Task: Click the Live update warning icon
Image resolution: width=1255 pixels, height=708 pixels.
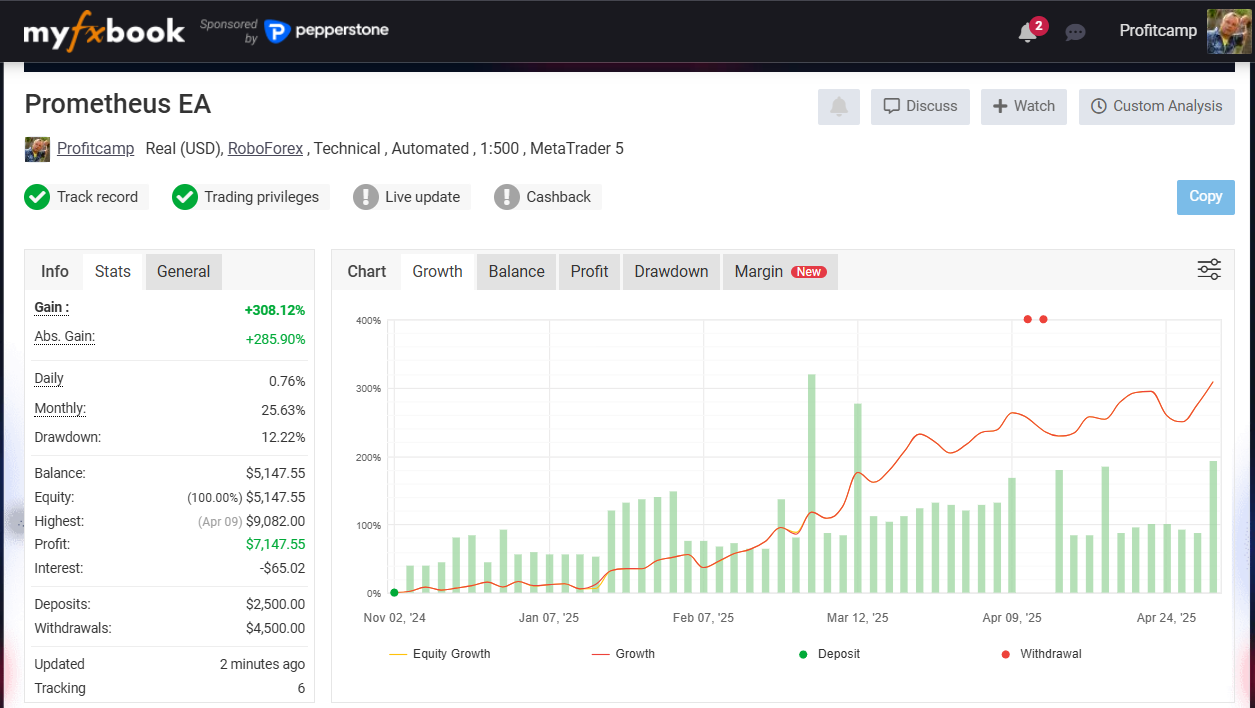Action: pos(366,197)
